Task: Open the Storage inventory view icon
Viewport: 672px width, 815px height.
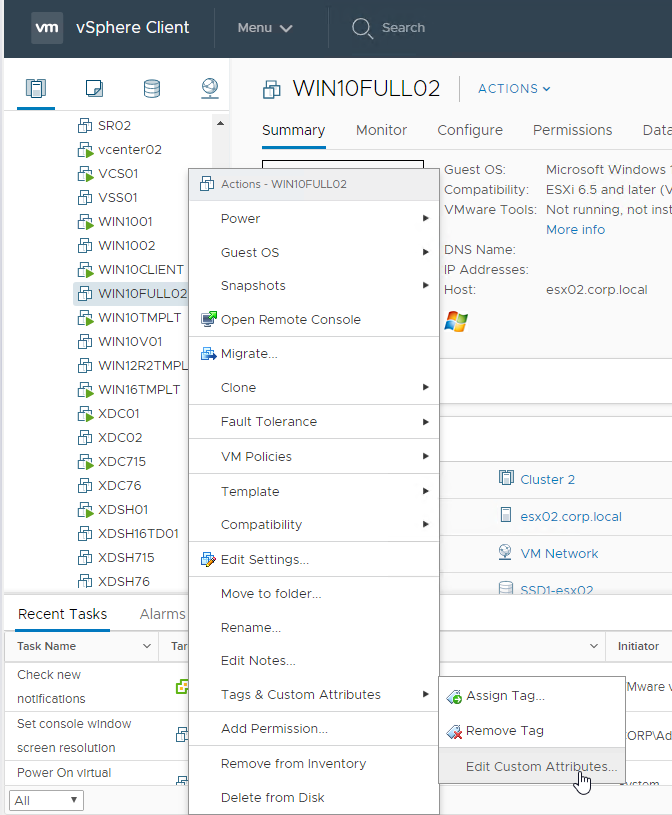Action: 152,88
